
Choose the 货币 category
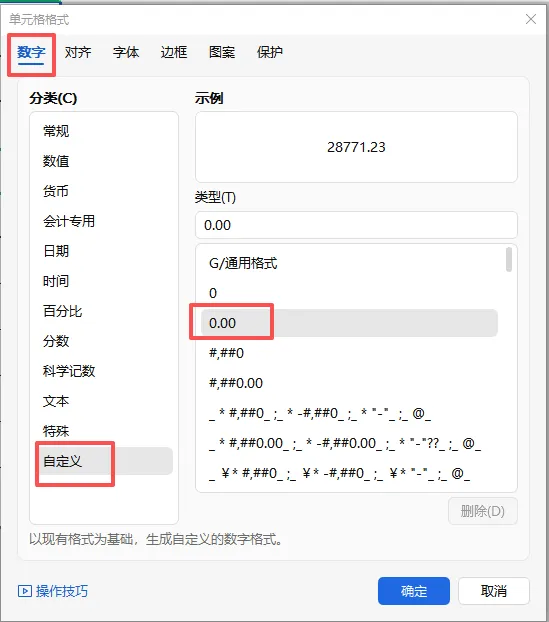tap(104, 191)
